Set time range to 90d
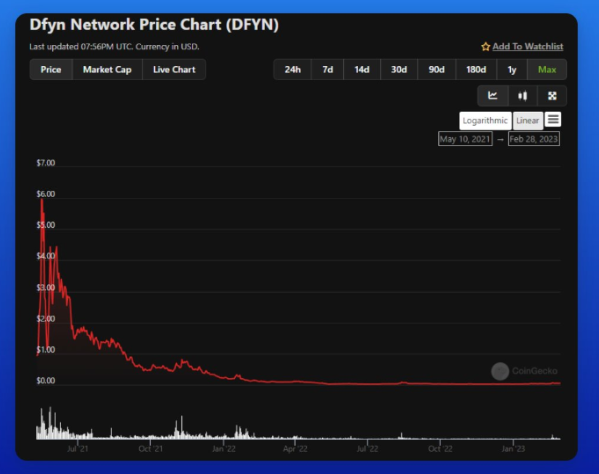Viewport: 599px width, 474px height. (436, 70)
